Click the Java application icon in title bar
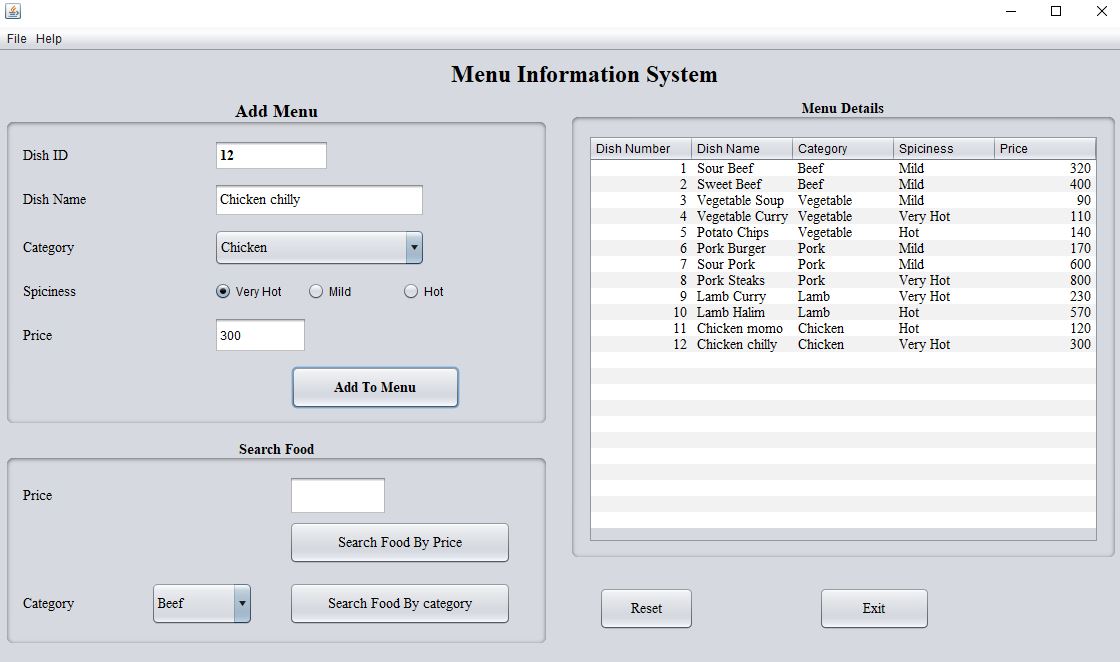Image resolution: width=1120 pixels, height=662 pixels. tap(13, 11)
